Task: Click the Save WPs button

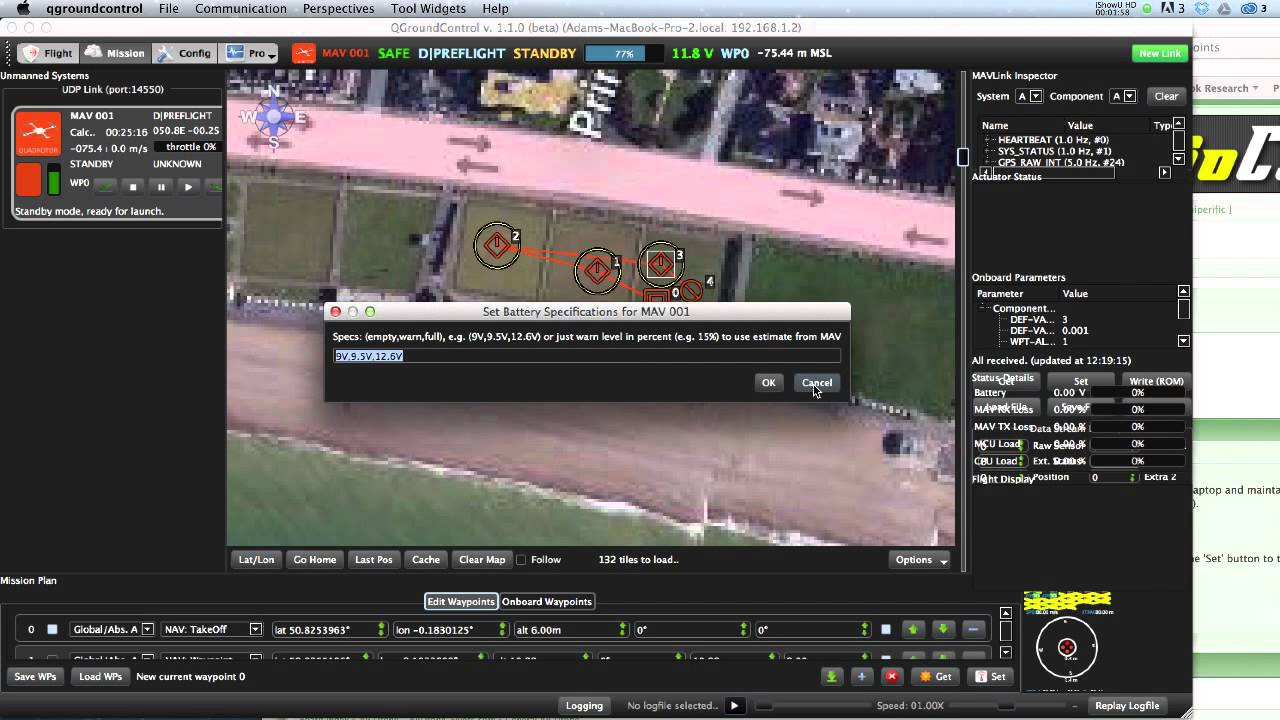Action: [x=35, y=677]
